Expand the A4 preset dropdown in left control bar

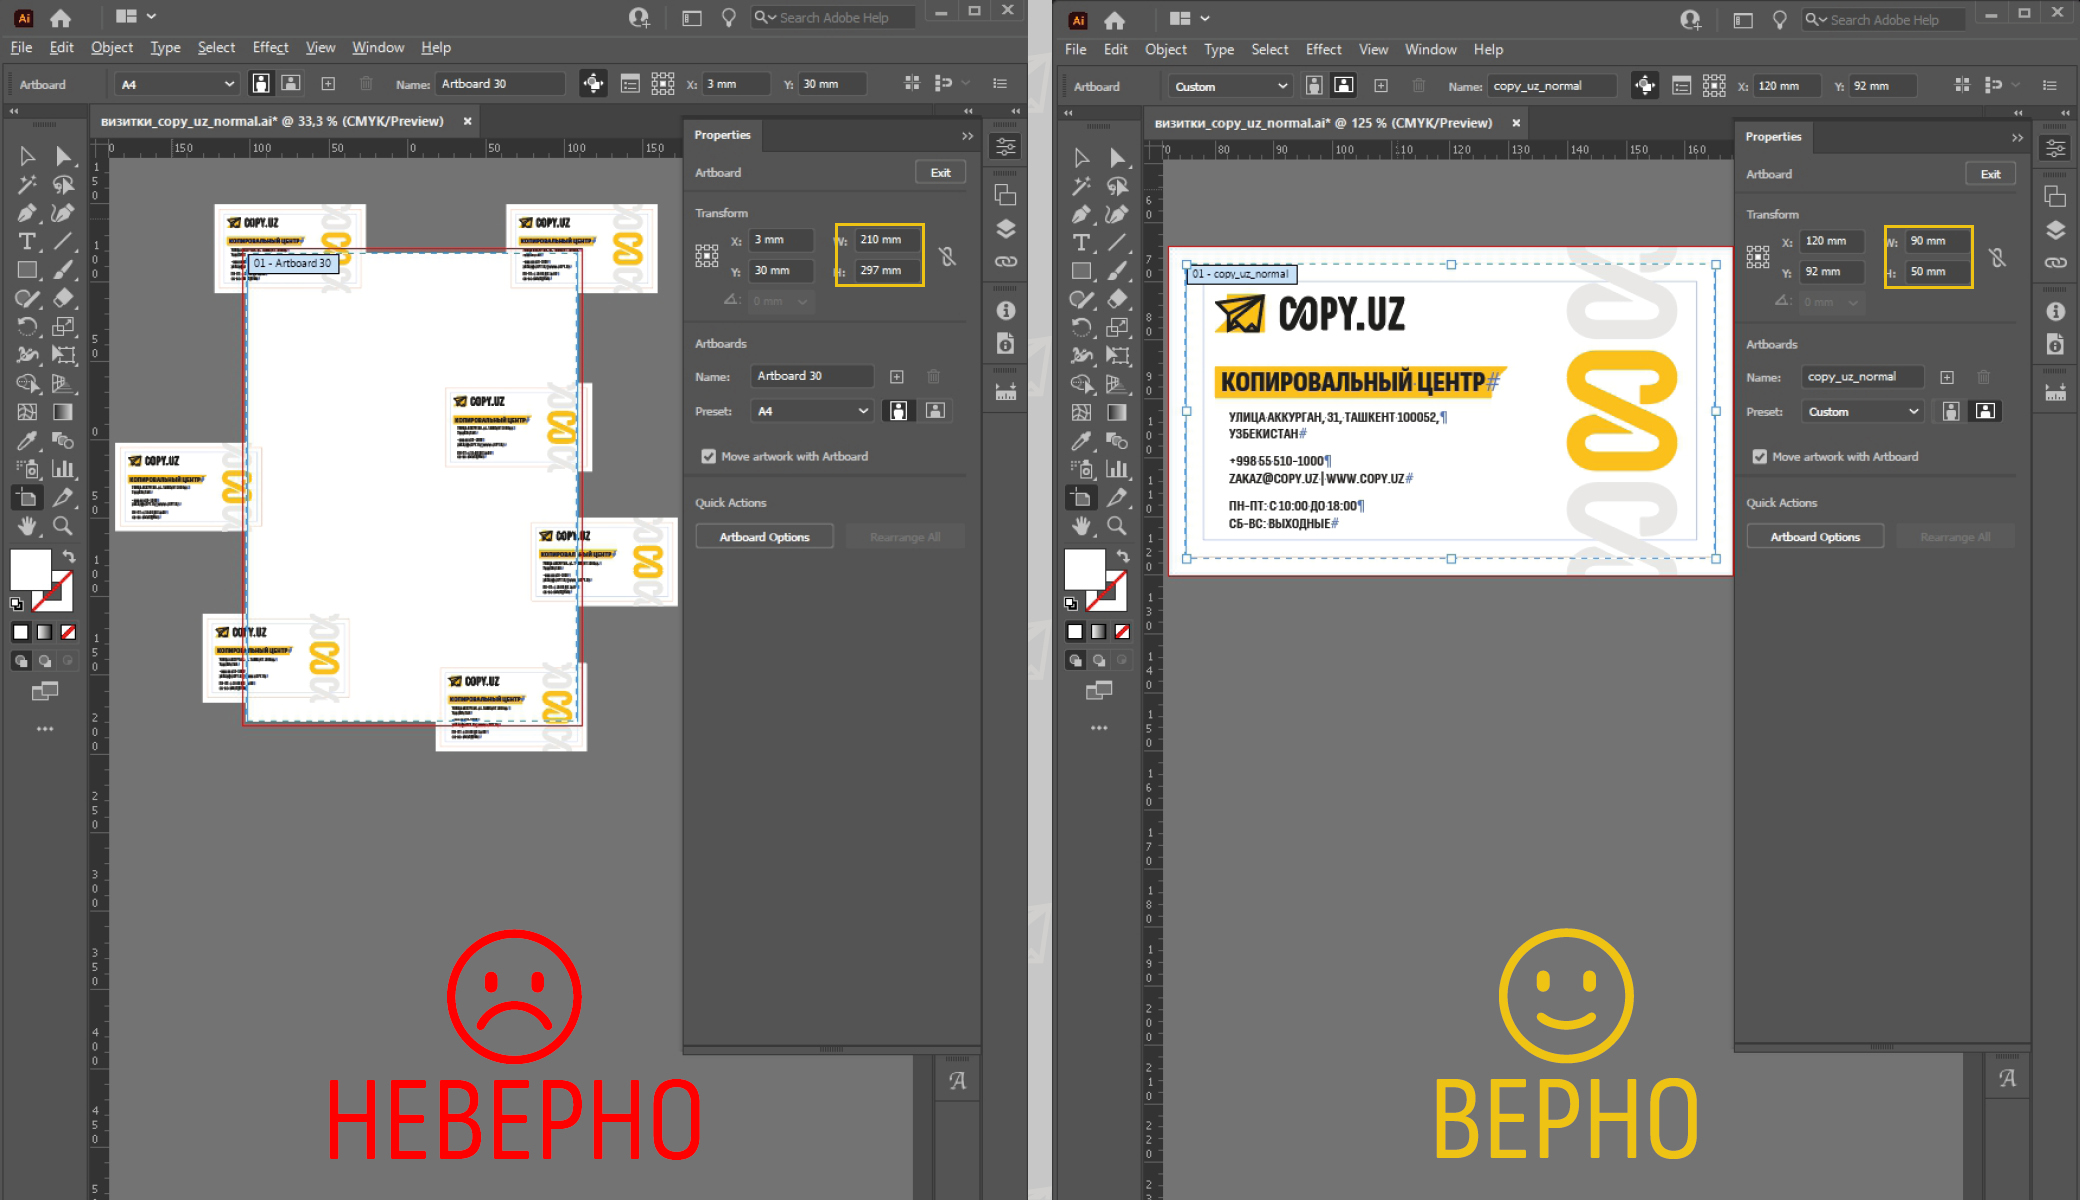click(x=176, y=85)
